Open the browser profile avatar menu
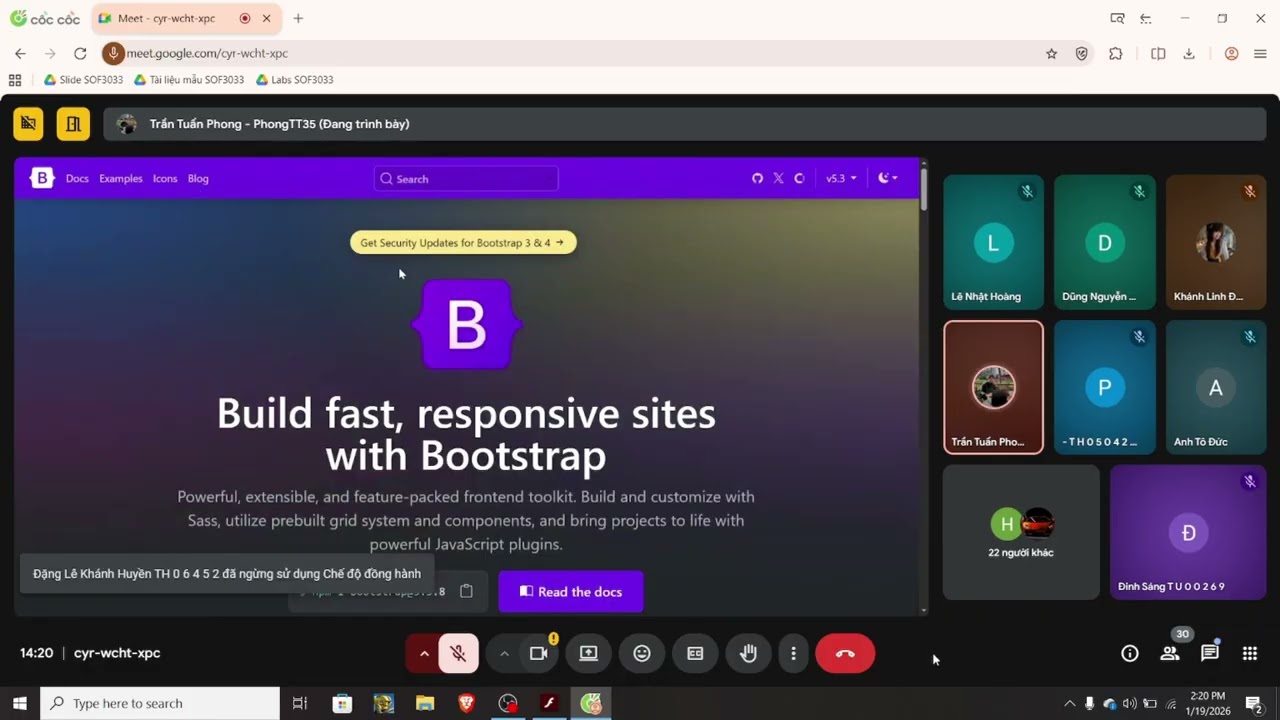Viewport: 1280px width, 720px height. pyautogui.click(x=1231, y=54)
